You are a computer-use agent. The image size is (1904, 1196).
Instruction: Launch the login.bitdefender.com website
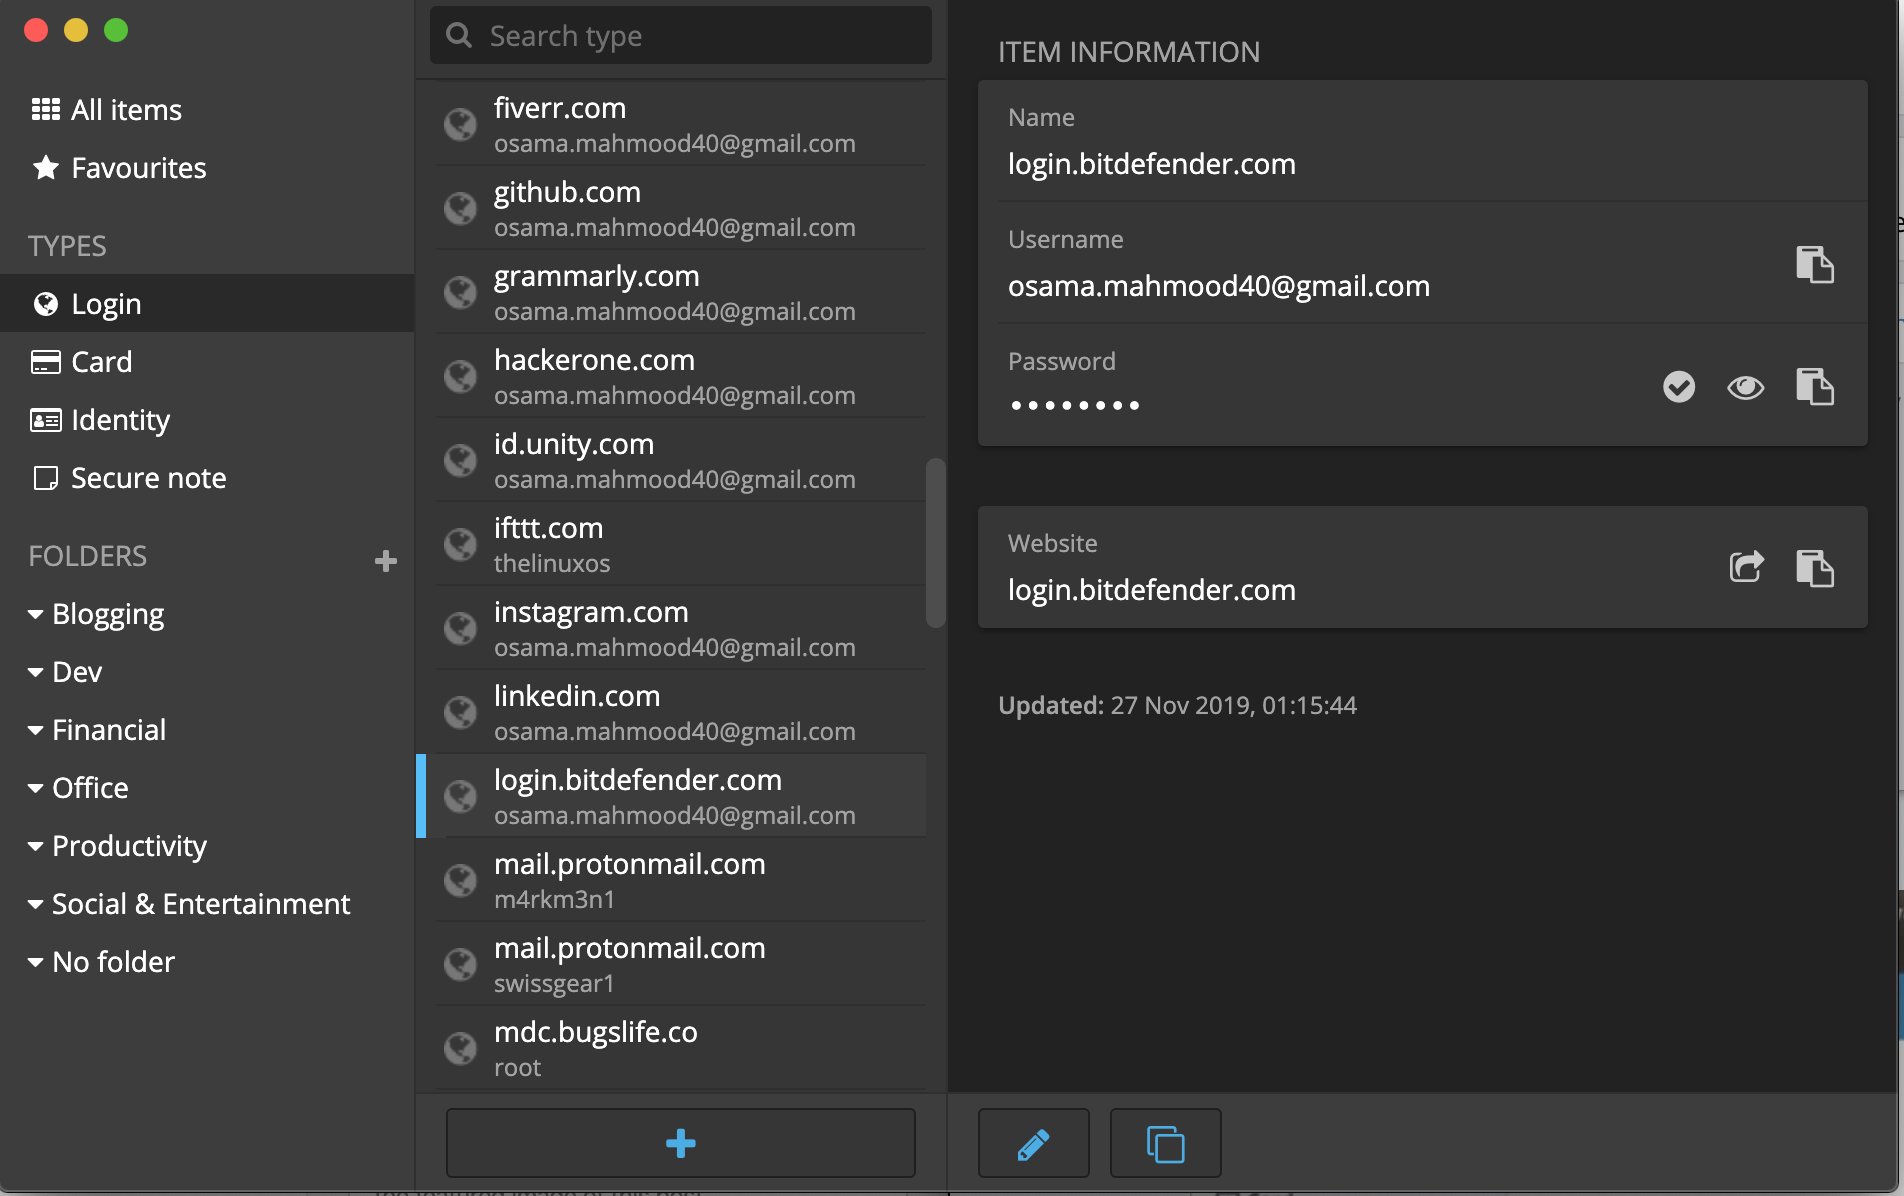coord(1746,567)
